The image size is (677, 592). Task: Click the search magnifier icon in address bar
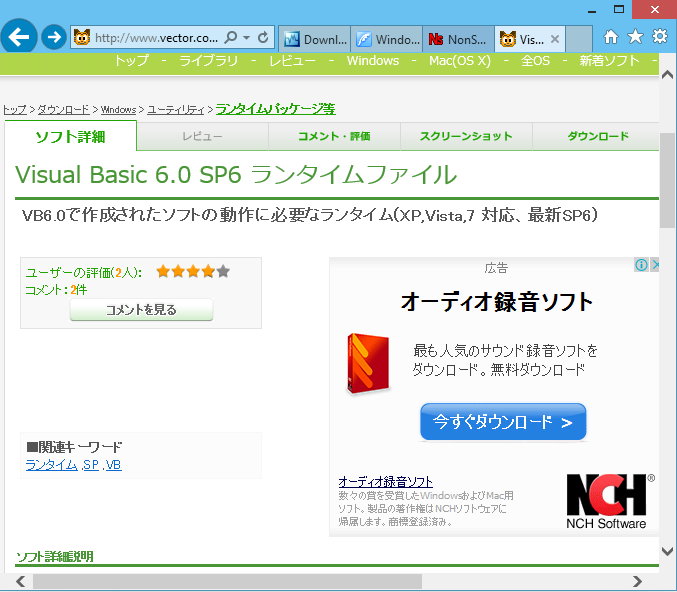pyautogui.click(x=231, y=38)
